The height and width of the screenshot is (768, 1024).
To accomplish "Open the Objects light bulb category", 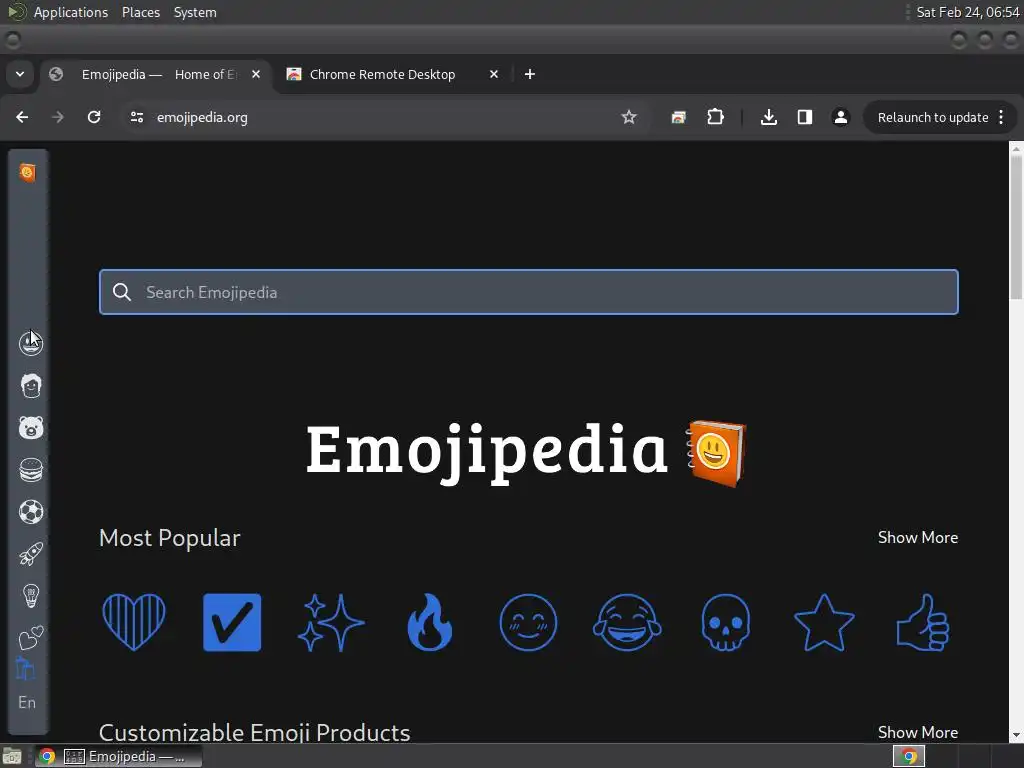I will [31, 596].
